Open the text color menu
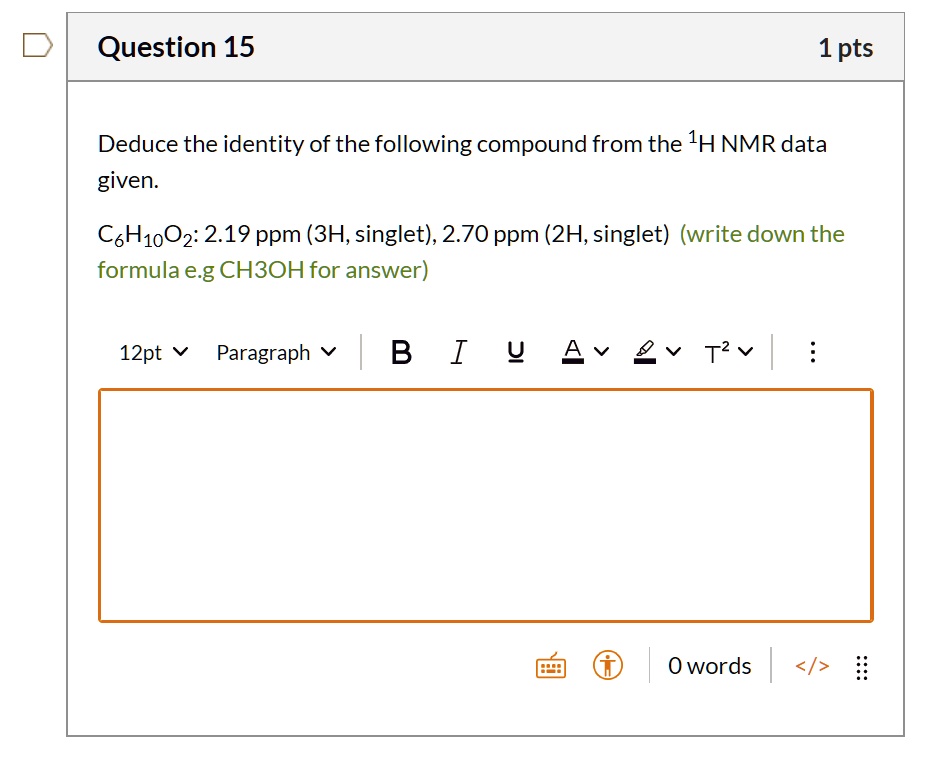 pos(582,351)
